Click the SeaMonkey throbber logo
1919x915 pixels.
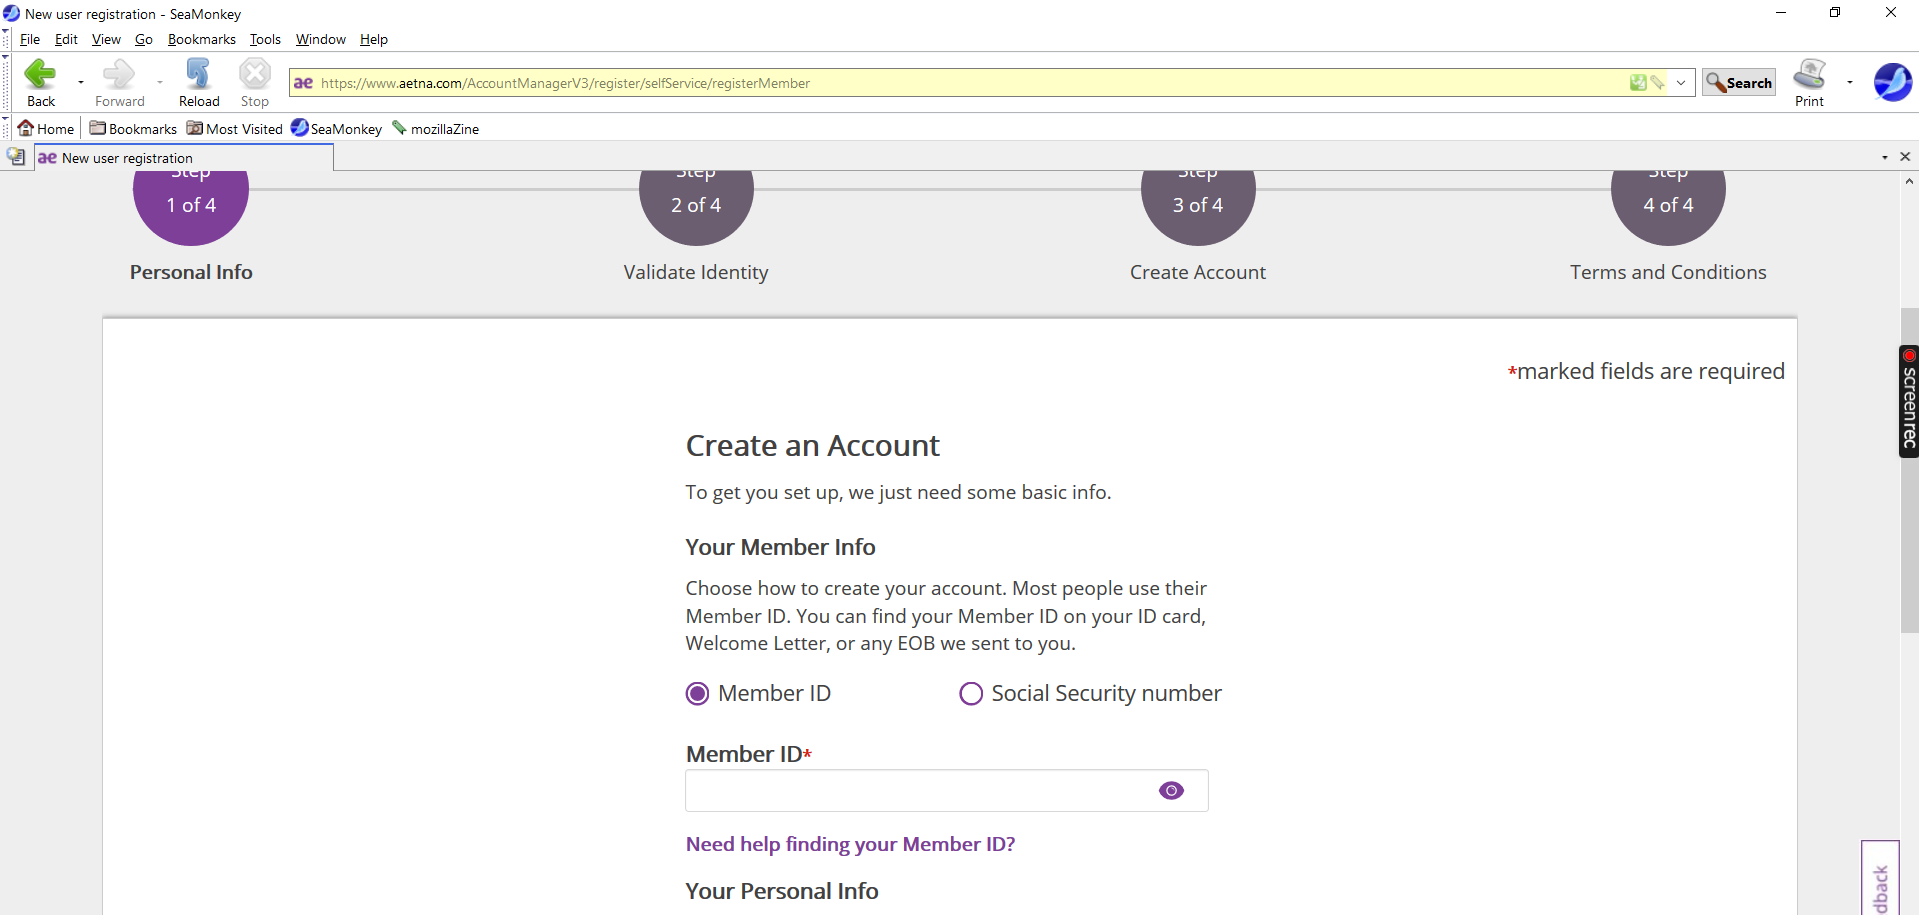[1891, 82]
